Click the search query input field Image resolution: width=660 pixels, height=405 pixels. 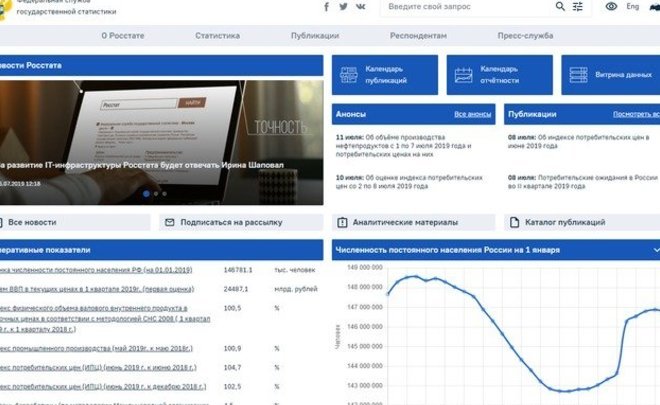point(465,7)
